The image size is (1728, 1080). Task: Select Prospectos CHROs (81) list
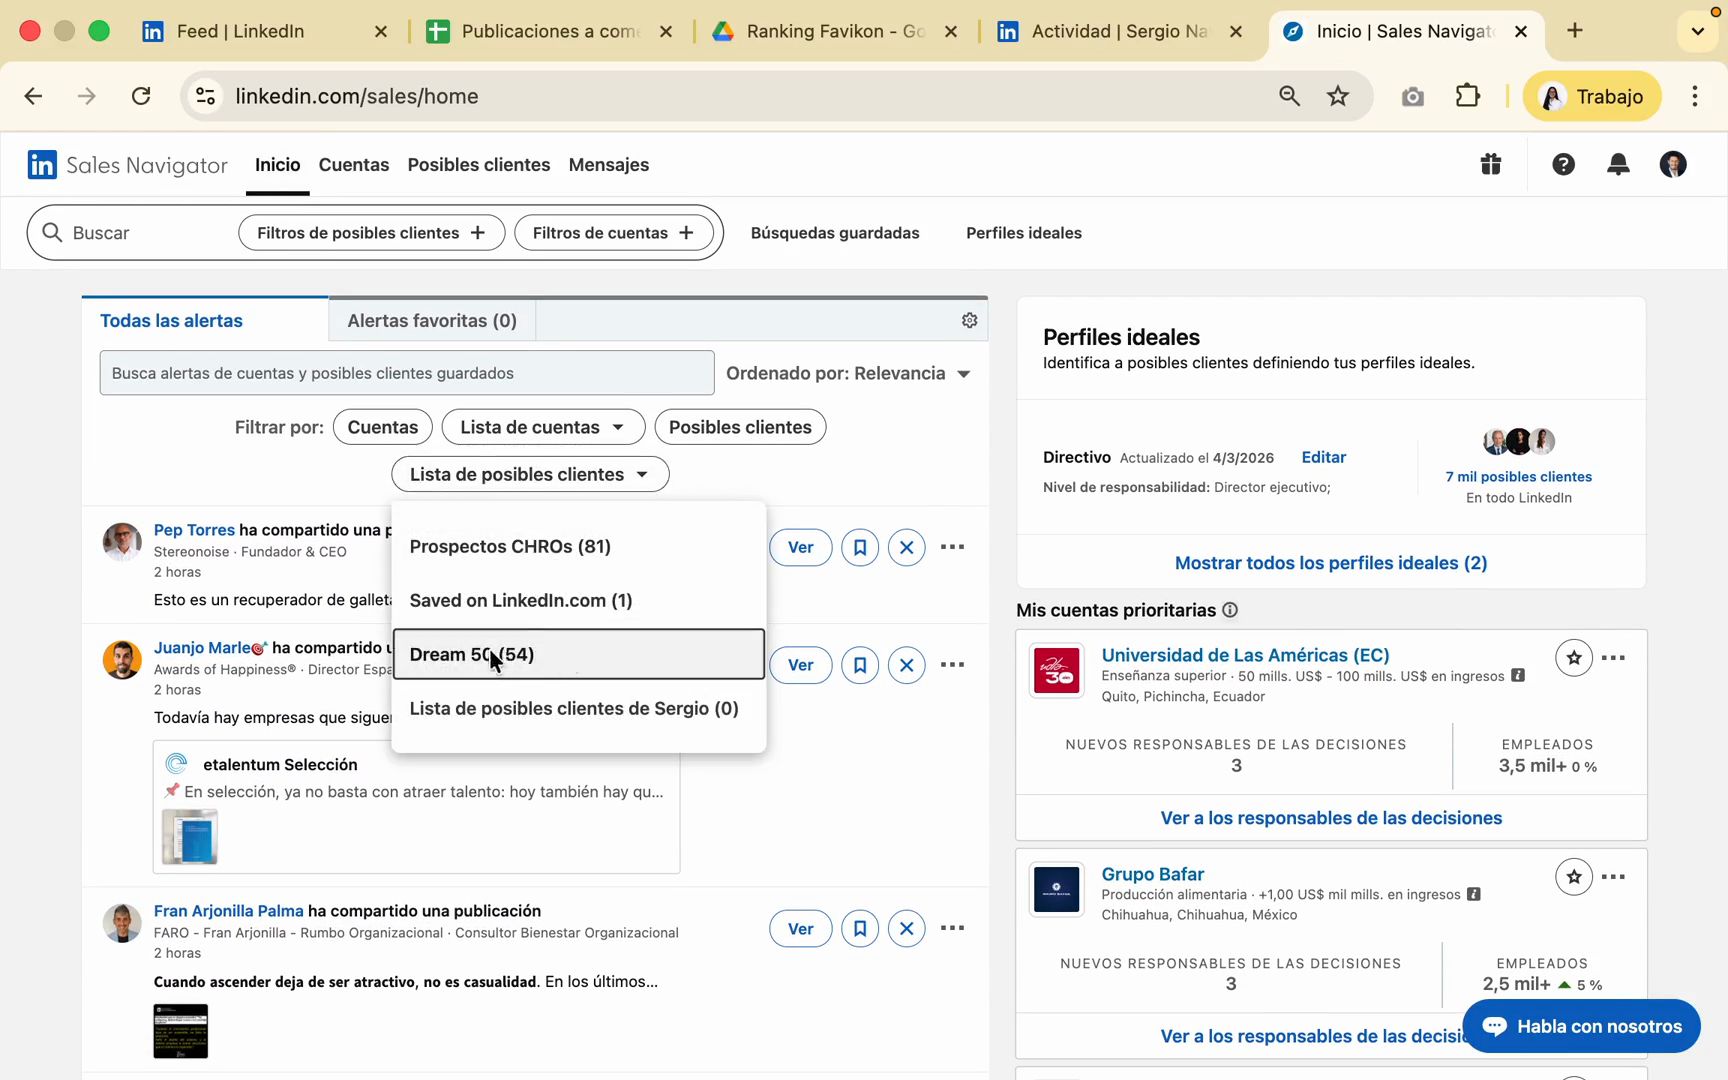[579, 546]
